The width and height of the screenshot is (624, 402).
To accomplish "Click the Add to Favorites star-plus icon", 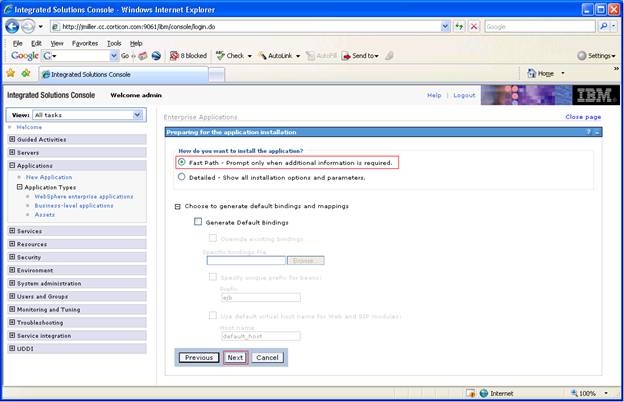I will (26, 74).
